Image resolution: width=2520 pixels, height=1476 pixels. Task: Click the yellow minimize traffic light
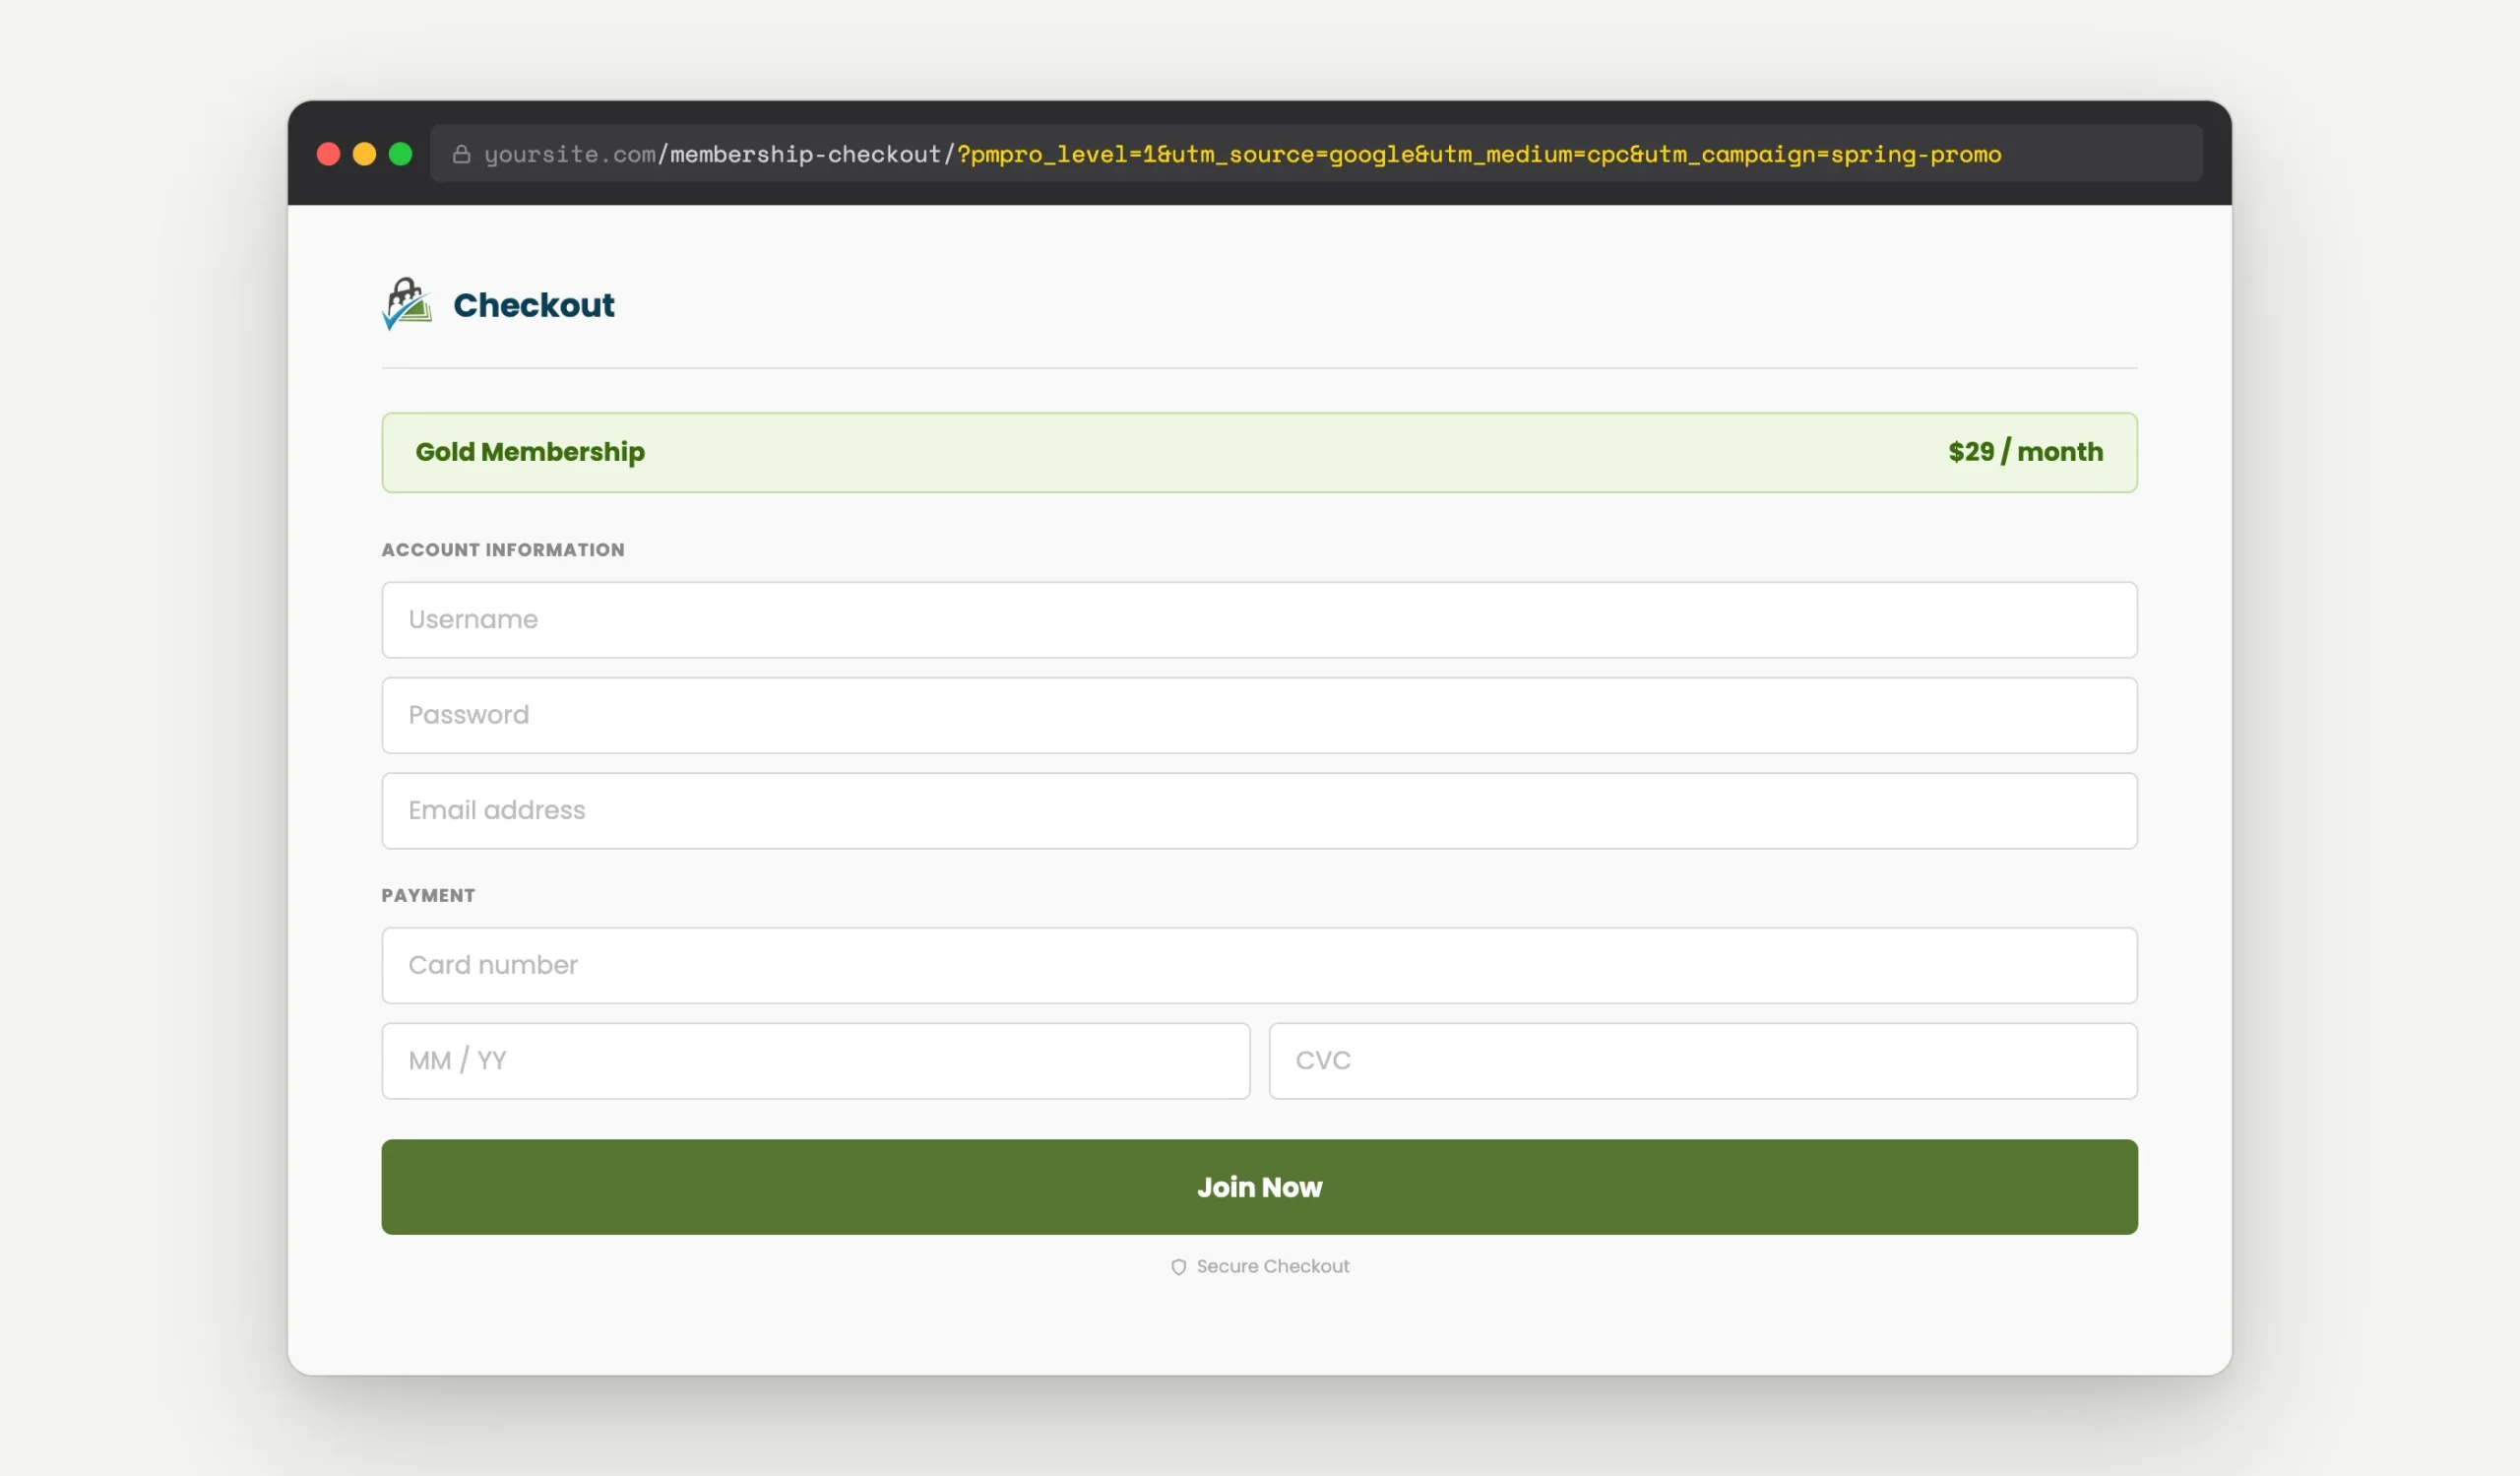point(365,153)
